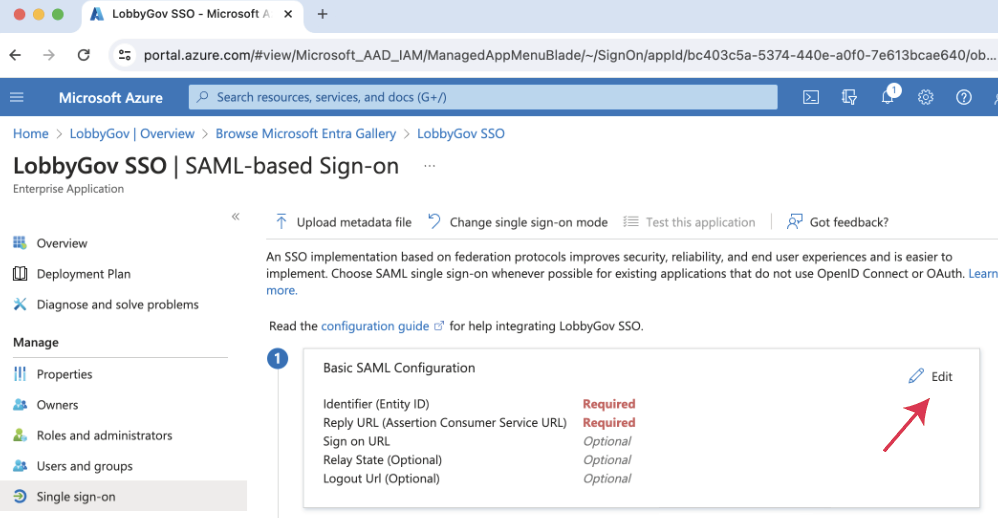This screenshot has height=518, width=998.
Task: Open the Directories and subscriptions filter icon
Action: point(849,97)
